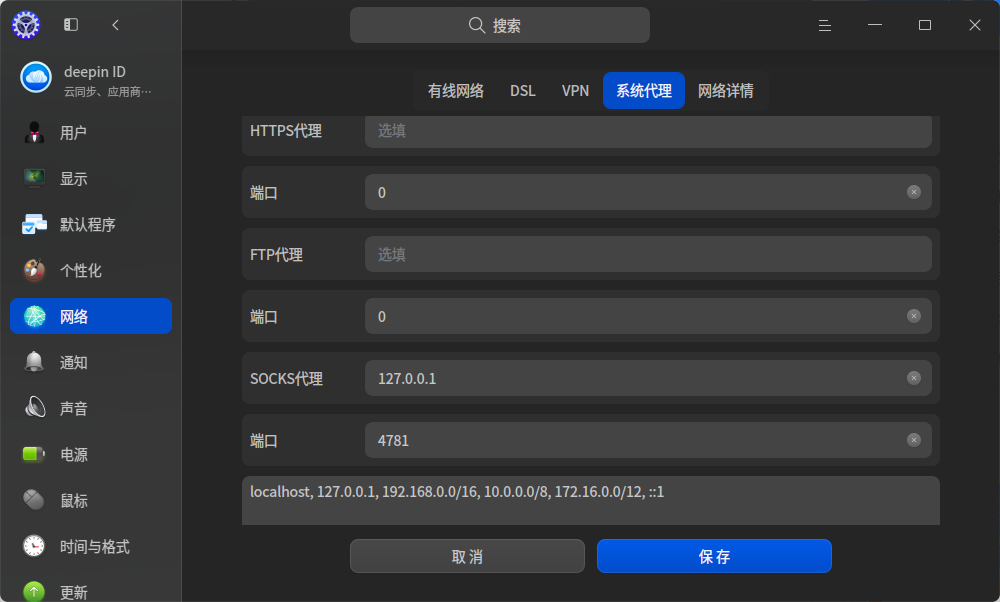This screenshot has width=1000, height=602.
Task: Switch to the VPN tab
Action: [575, 91]
